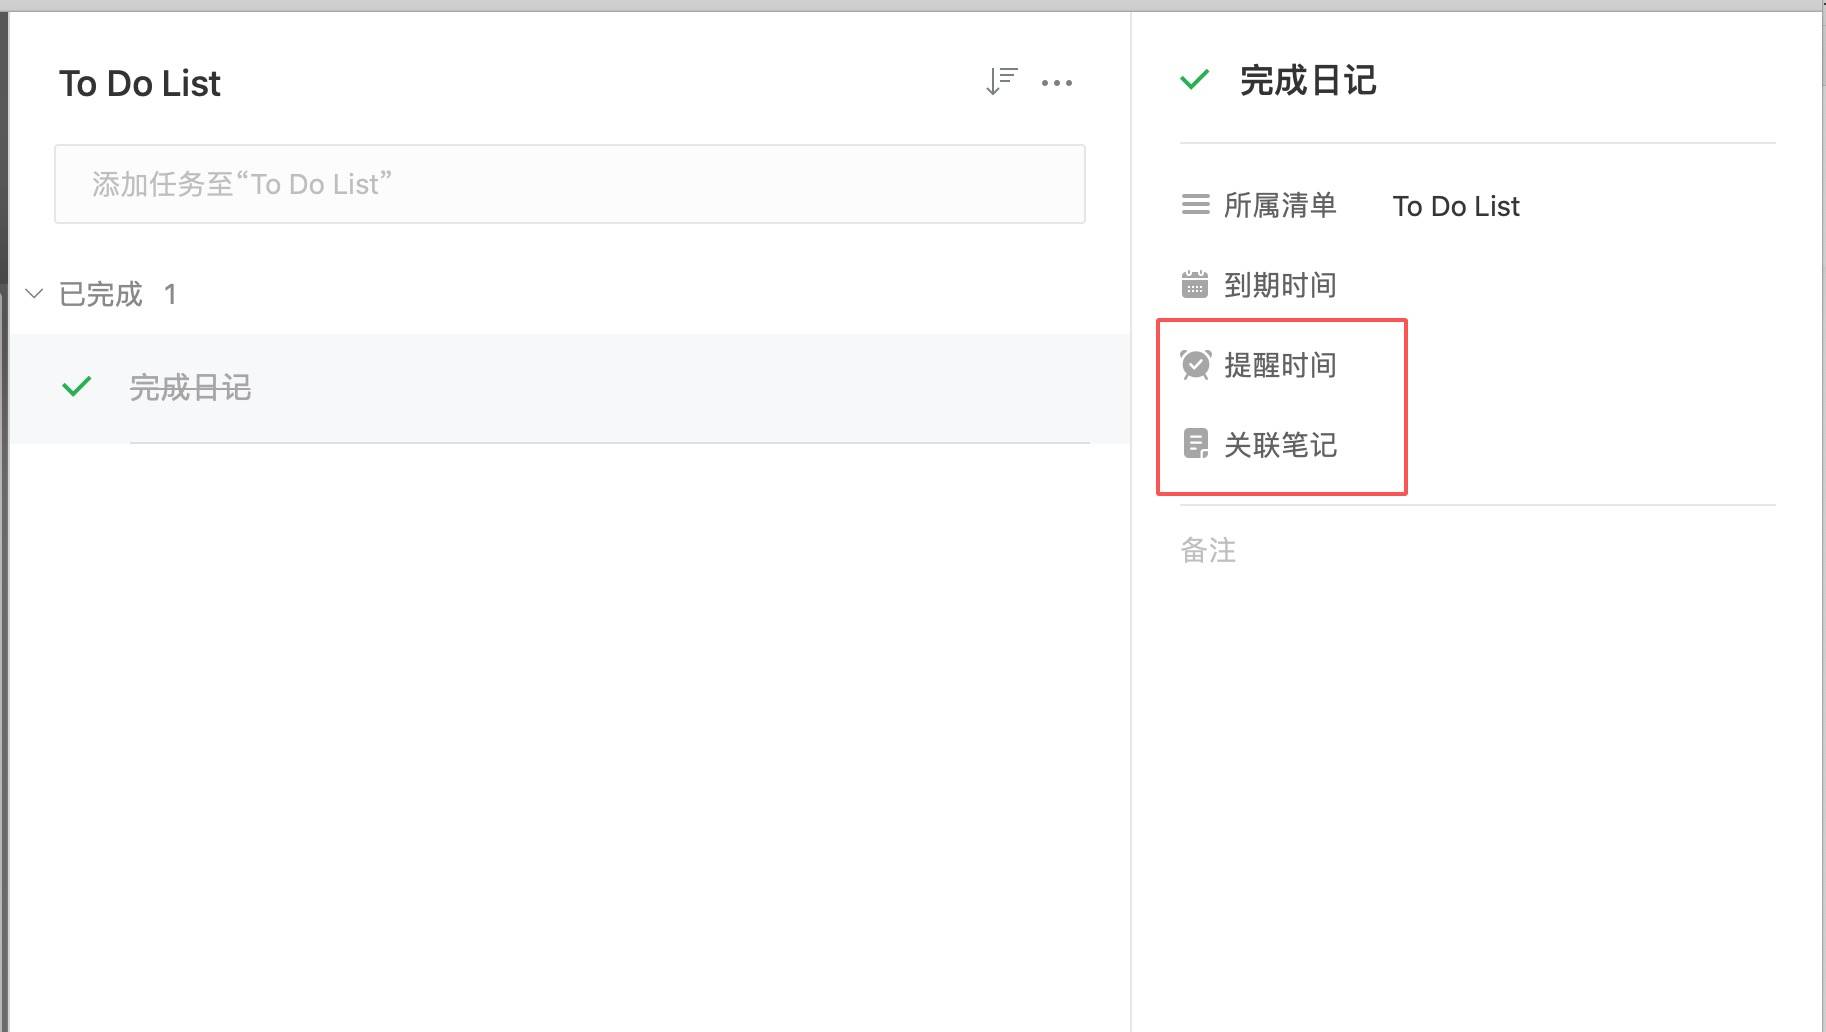Click the 提醒时间 alarm clock icon
The height and width of the screenshot is (1032, 1826).
point(1196,365)
